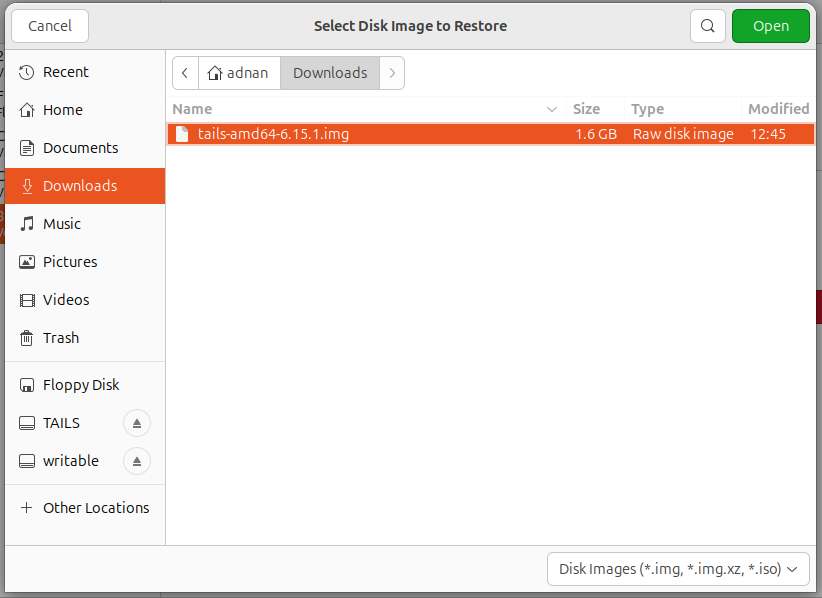Click the Floppy Disk icon in sidebar
The width and height of the screenshot is (822, 598).
(27, 385)
